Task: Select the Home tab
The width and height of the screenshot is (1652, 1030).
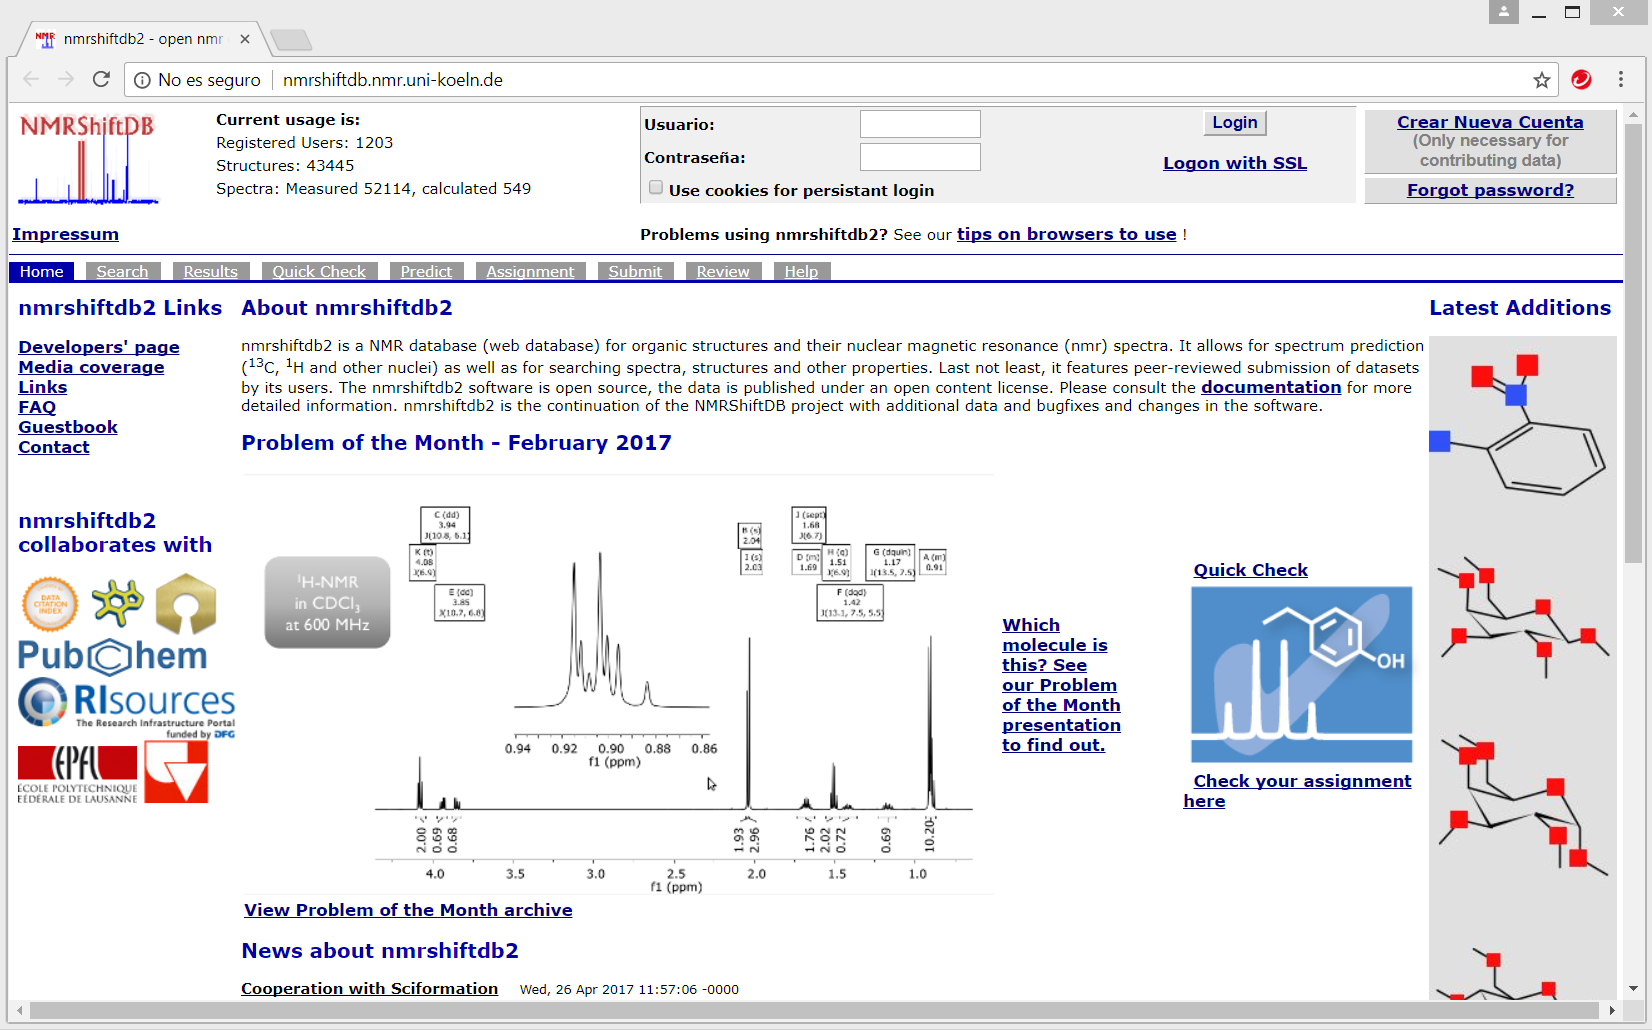Action: 42,271
